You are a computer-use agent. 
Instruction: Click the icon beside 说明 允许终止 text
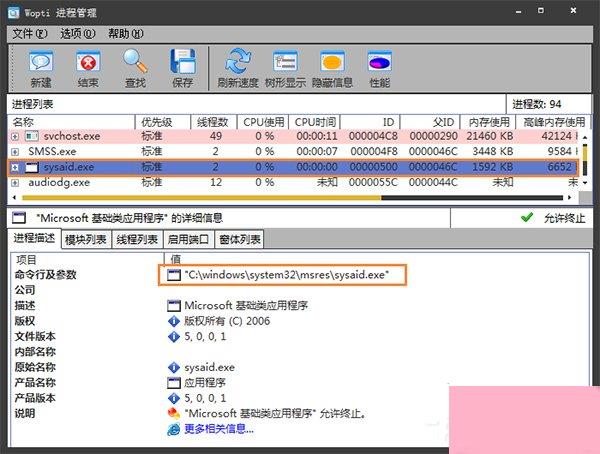point(174,413)
